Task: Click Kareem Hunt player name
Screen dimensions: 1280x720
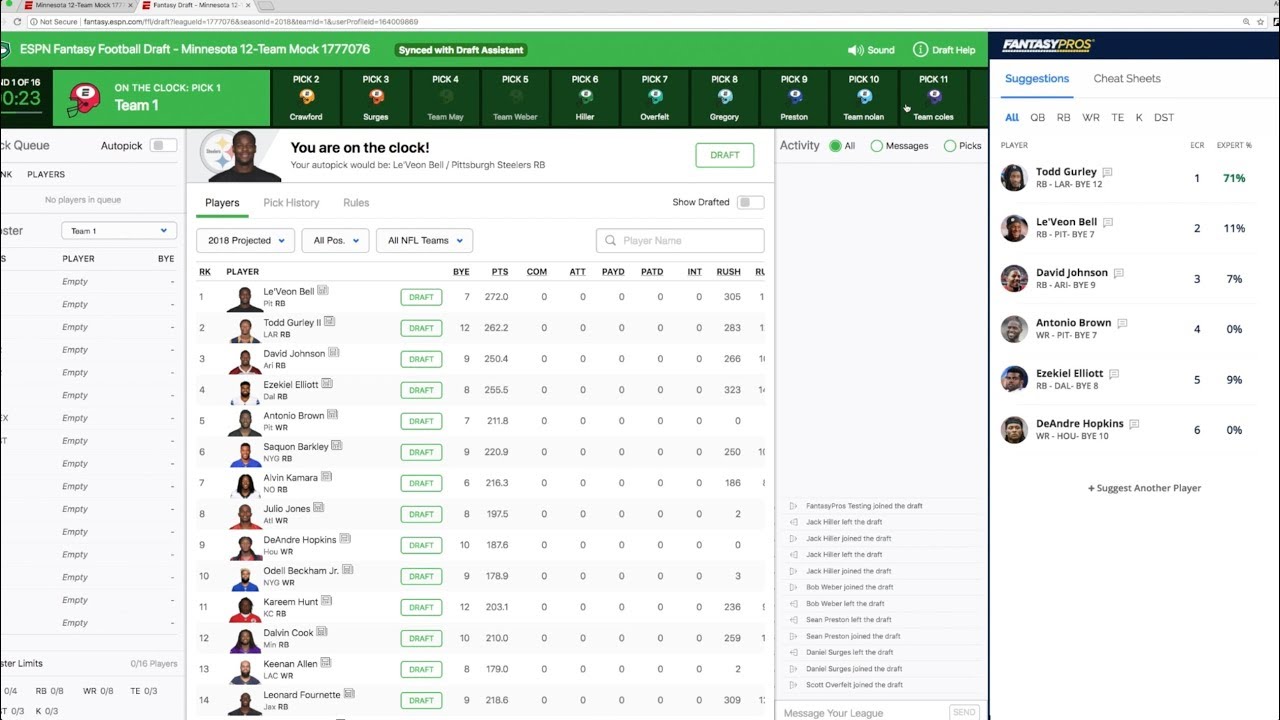Action: click(x=289, y=601)
